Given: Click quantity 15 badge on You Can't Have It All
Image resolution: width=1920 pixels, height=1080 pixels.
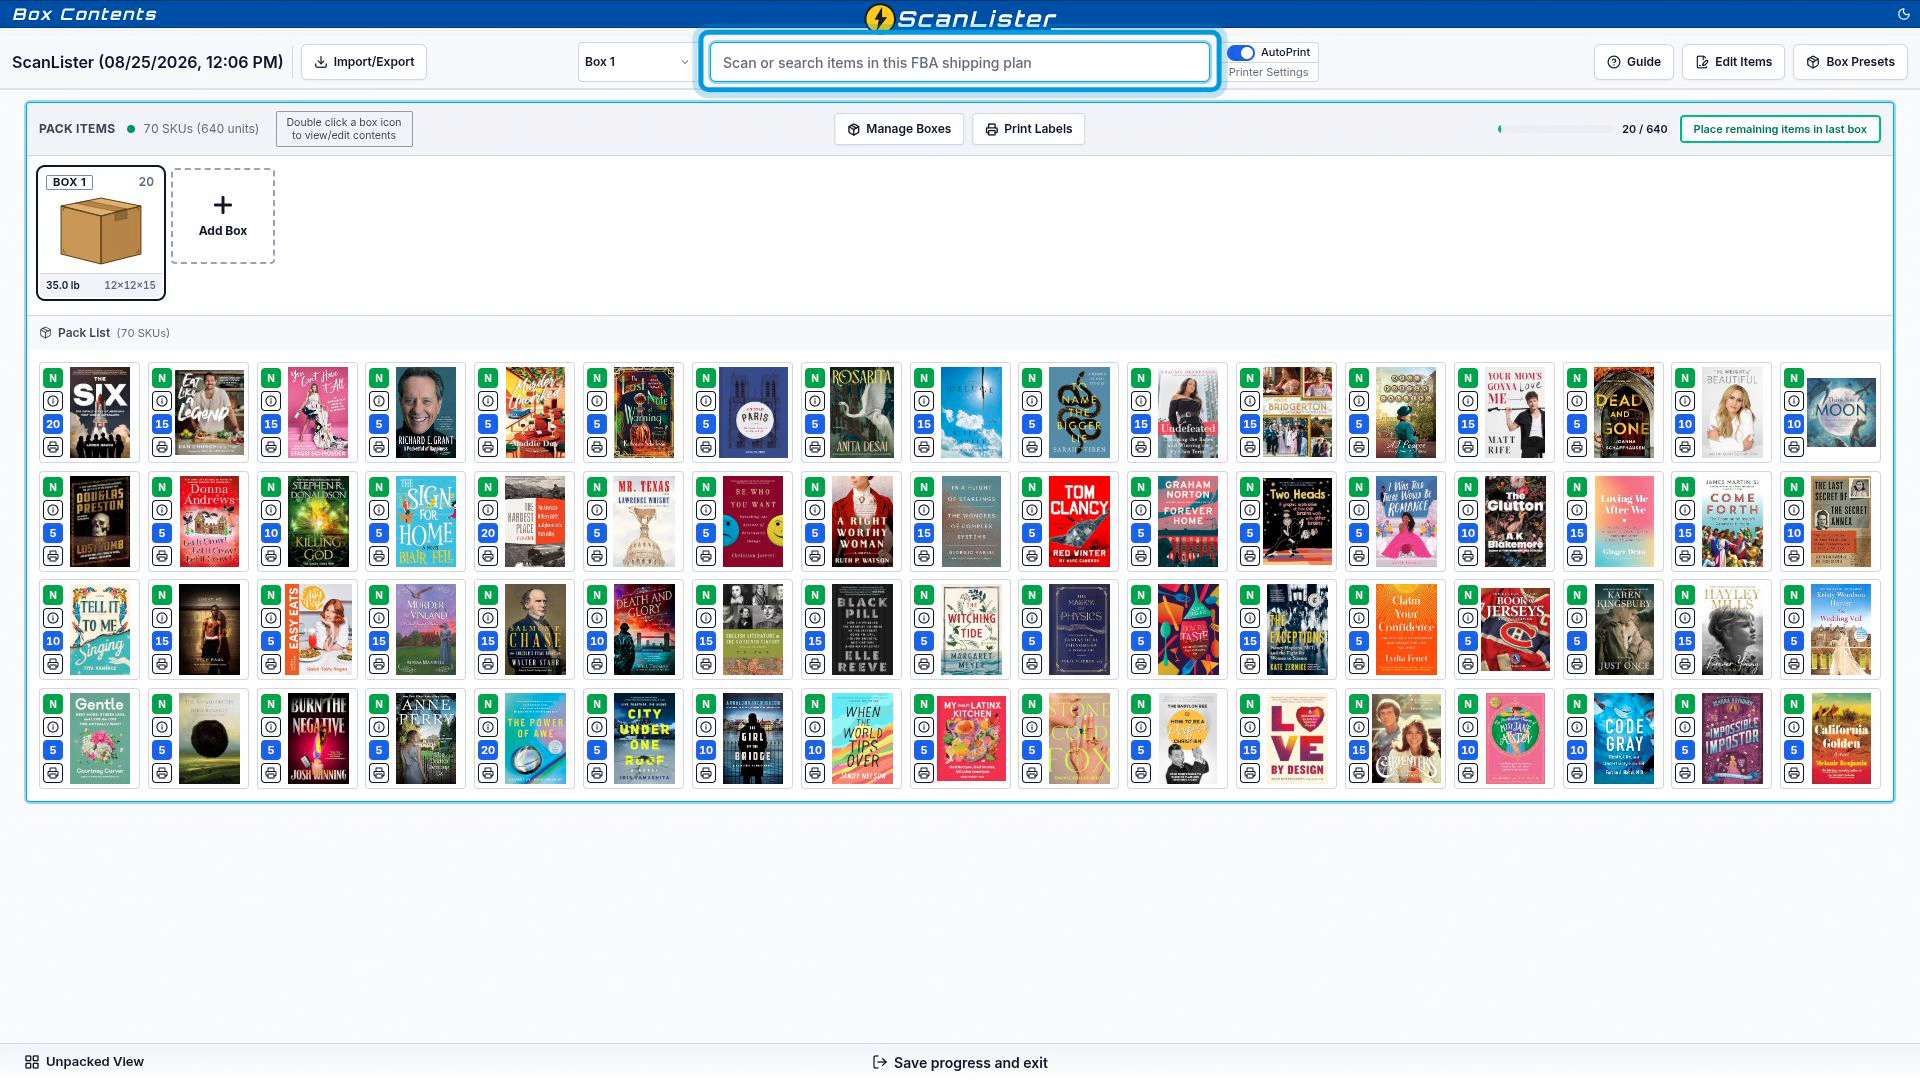Looking at the screenshot, I should [271, 424].
